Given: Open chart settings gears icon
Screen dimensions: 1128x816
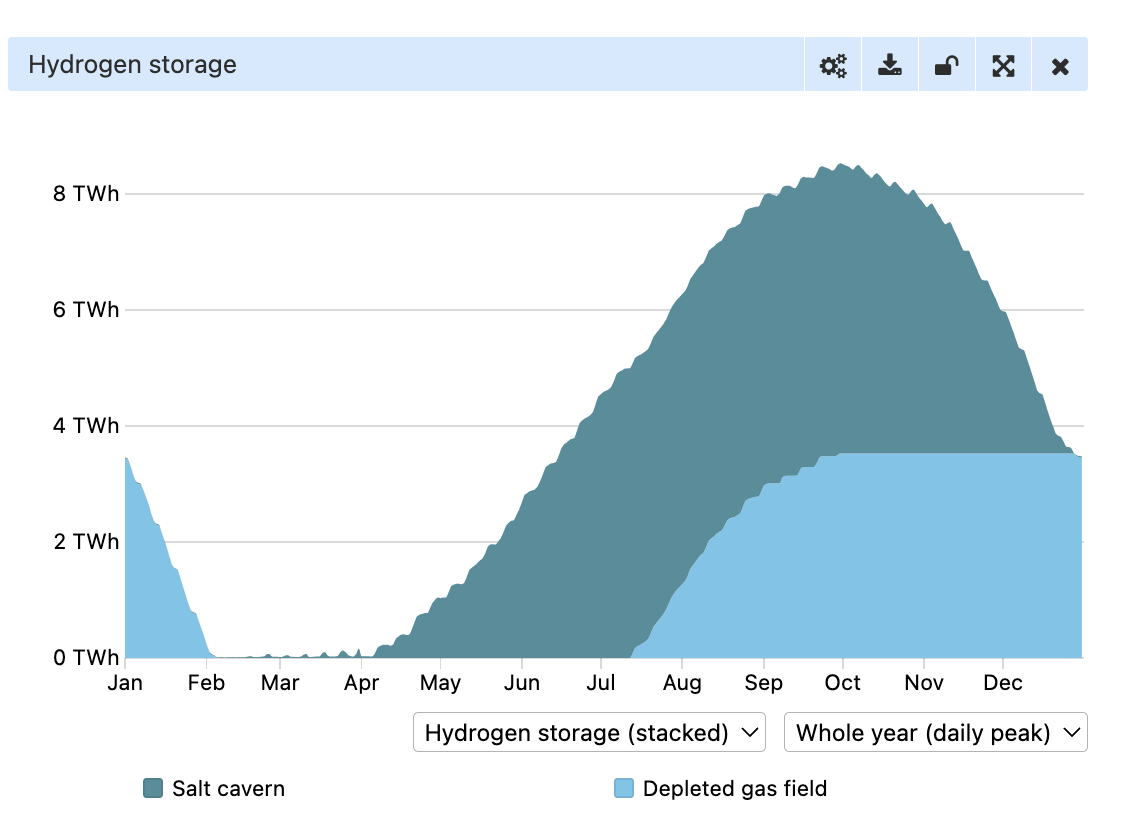Looking at the screenshot, I should (x=833, y=65).
